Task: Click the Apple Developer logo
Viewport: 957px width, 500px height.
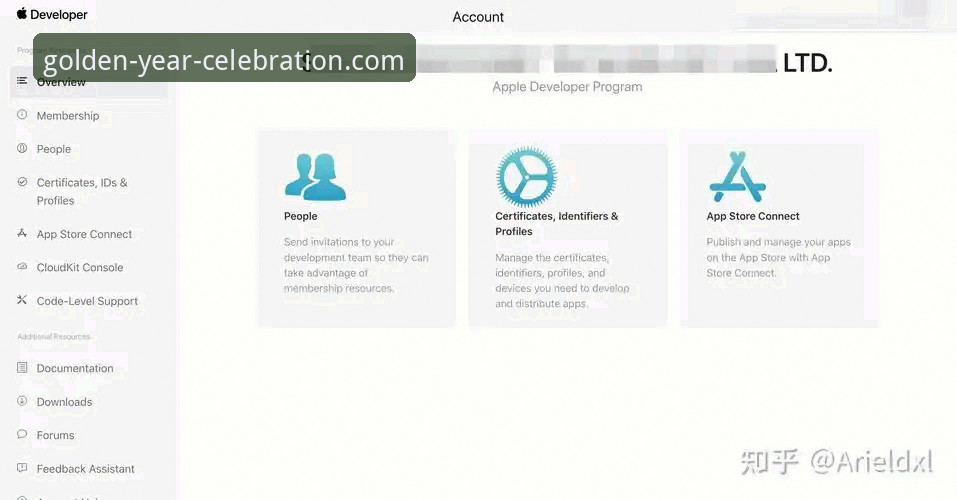Action: [x=52, y=15]
